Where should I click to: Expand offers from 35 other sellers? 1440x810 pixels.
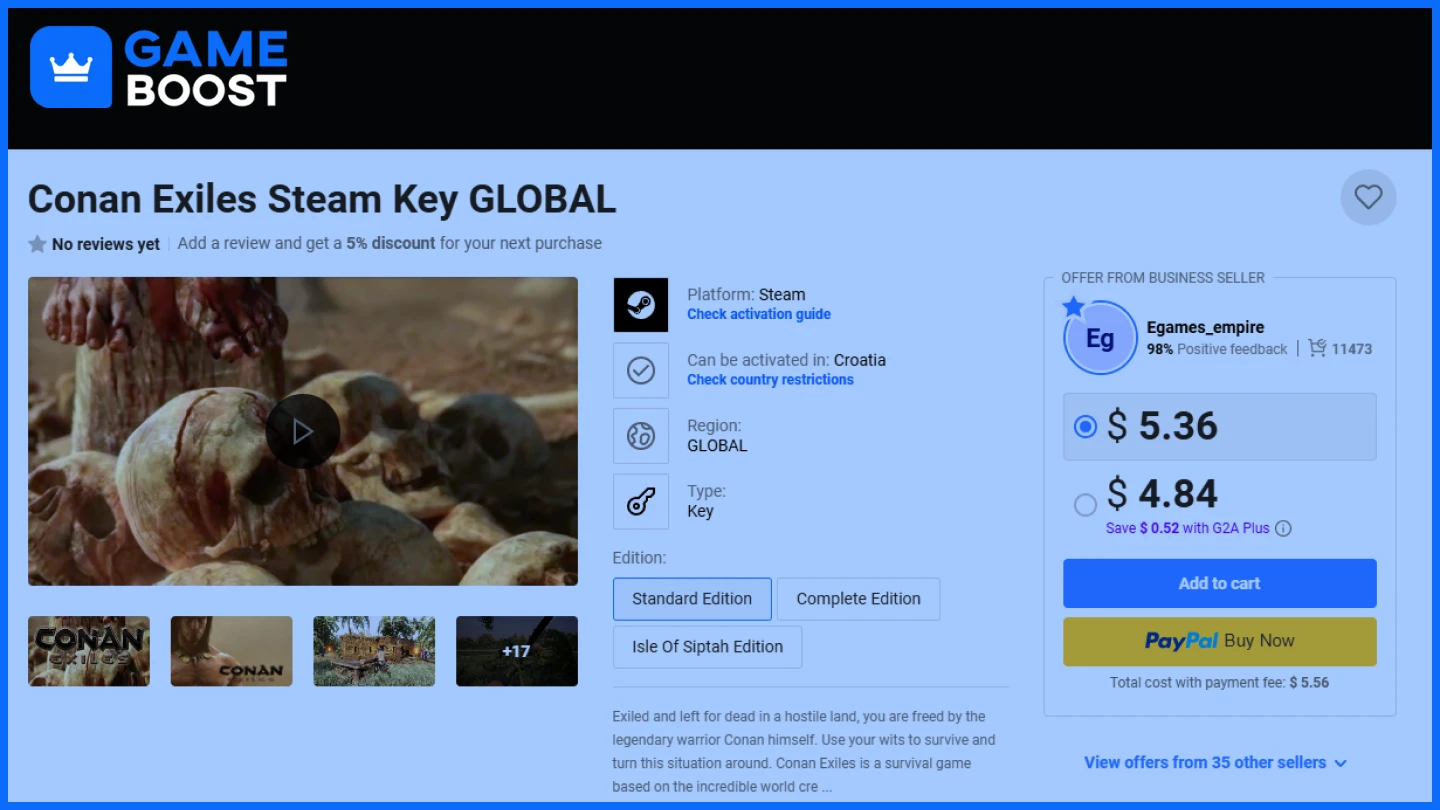pos(1215,762)
